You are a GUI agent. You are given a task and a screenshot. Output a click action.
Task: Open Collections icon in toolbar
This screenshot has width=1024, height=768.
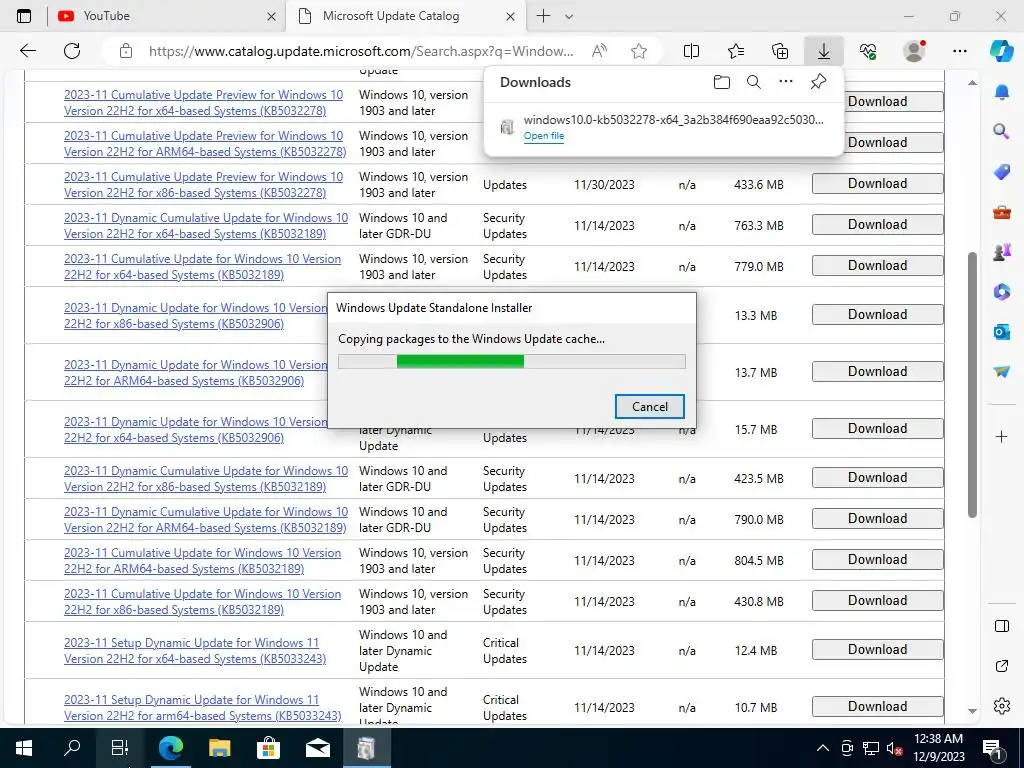[x=780, y=51]
